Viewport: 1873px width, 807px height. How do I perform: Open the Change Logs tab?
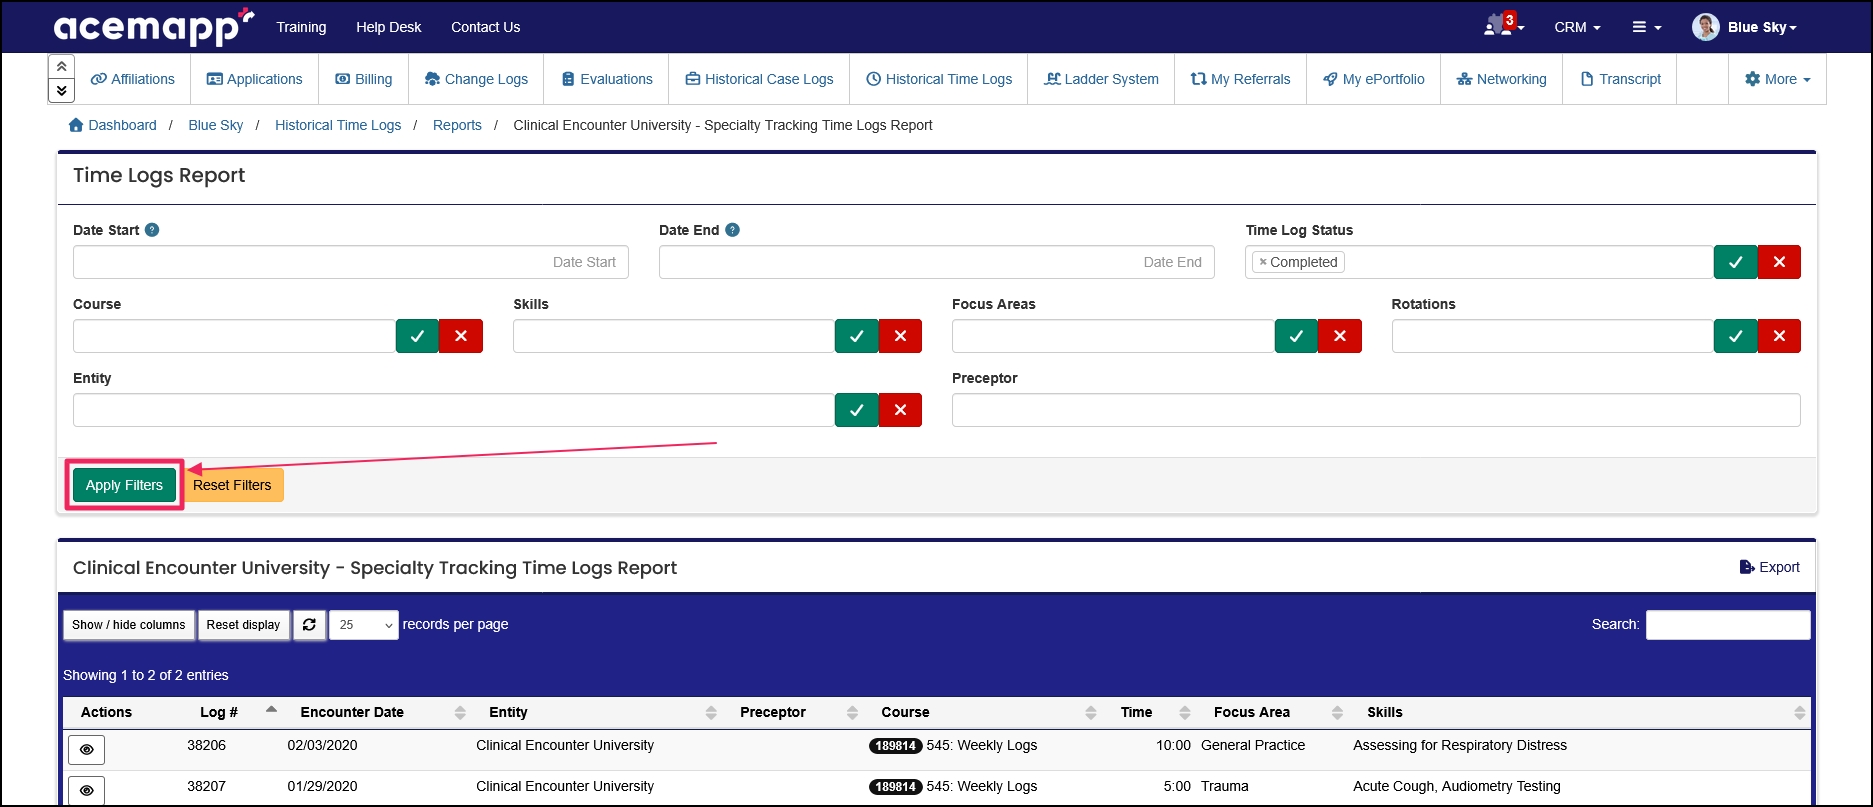(476, 79)
